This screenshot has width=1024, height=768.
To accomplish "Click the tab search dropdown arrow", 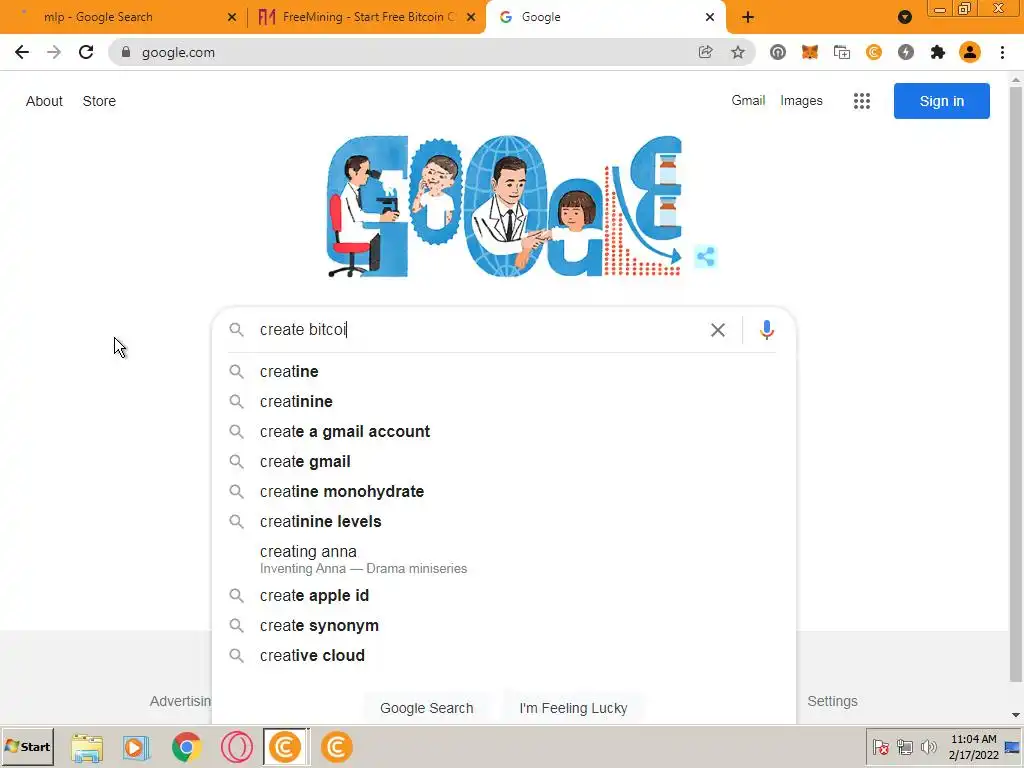I will click(904, 17).
